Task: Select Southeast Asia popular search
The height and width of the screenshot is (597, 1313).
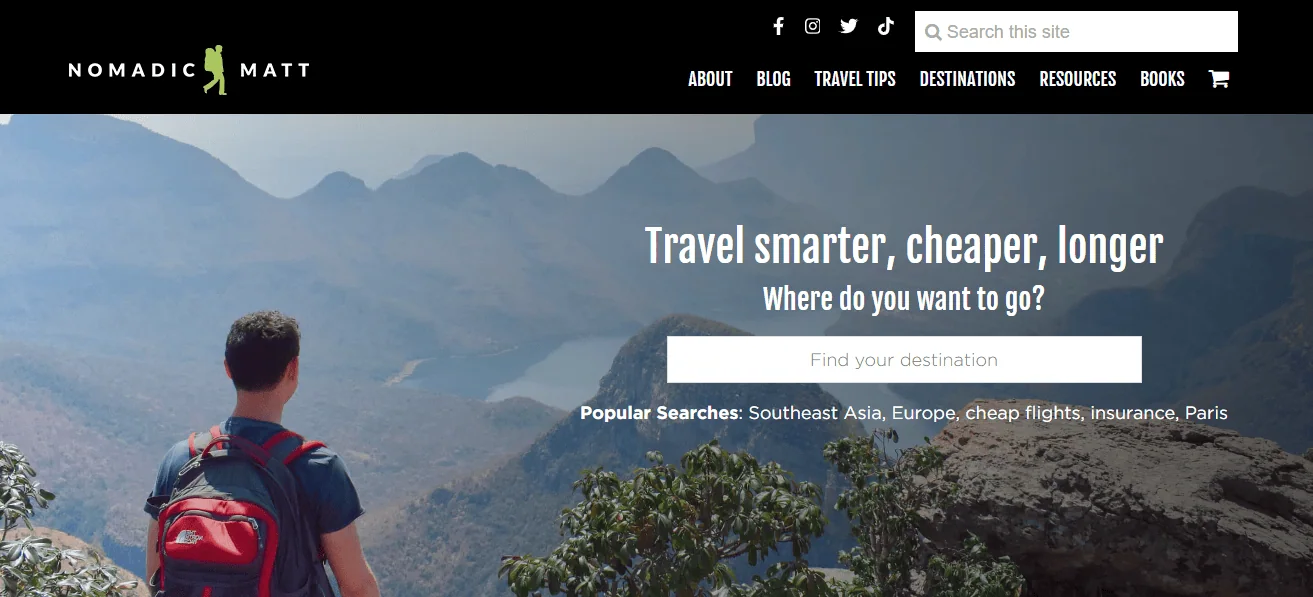Action: click(x=815, y=413)
